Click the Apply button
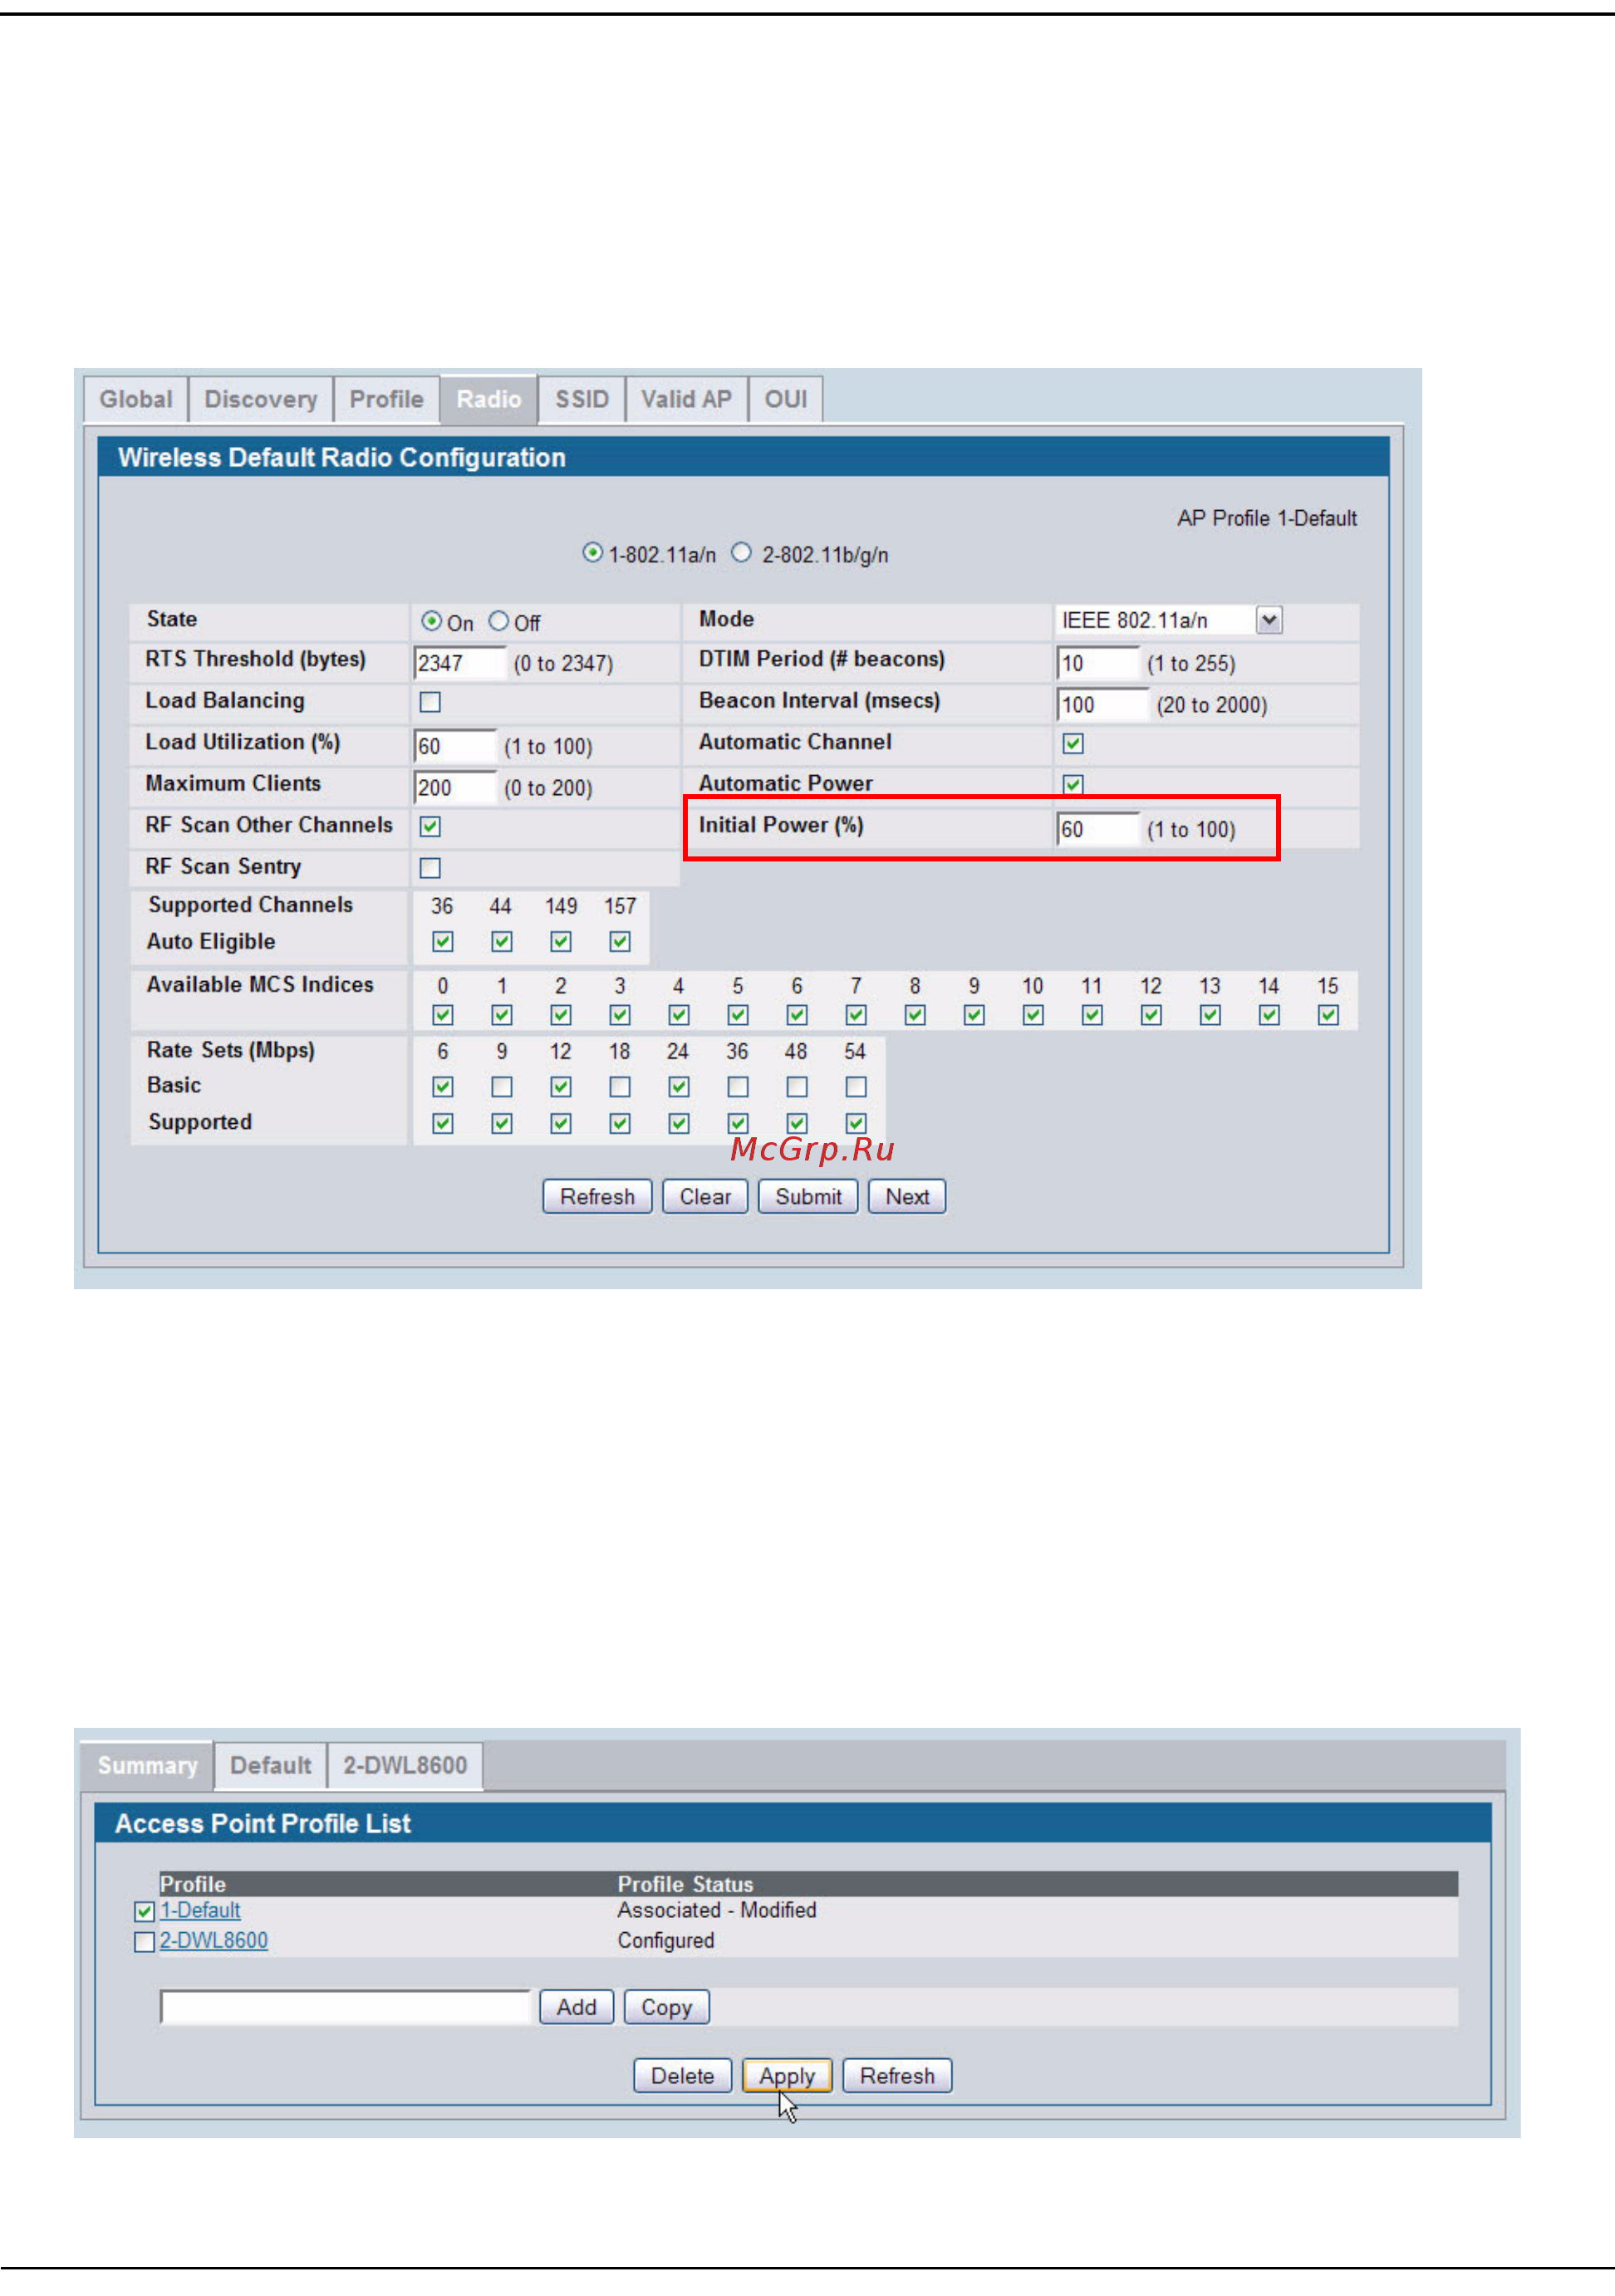The width and height of the screenshot is (1615, 2296). point(787,2076)
